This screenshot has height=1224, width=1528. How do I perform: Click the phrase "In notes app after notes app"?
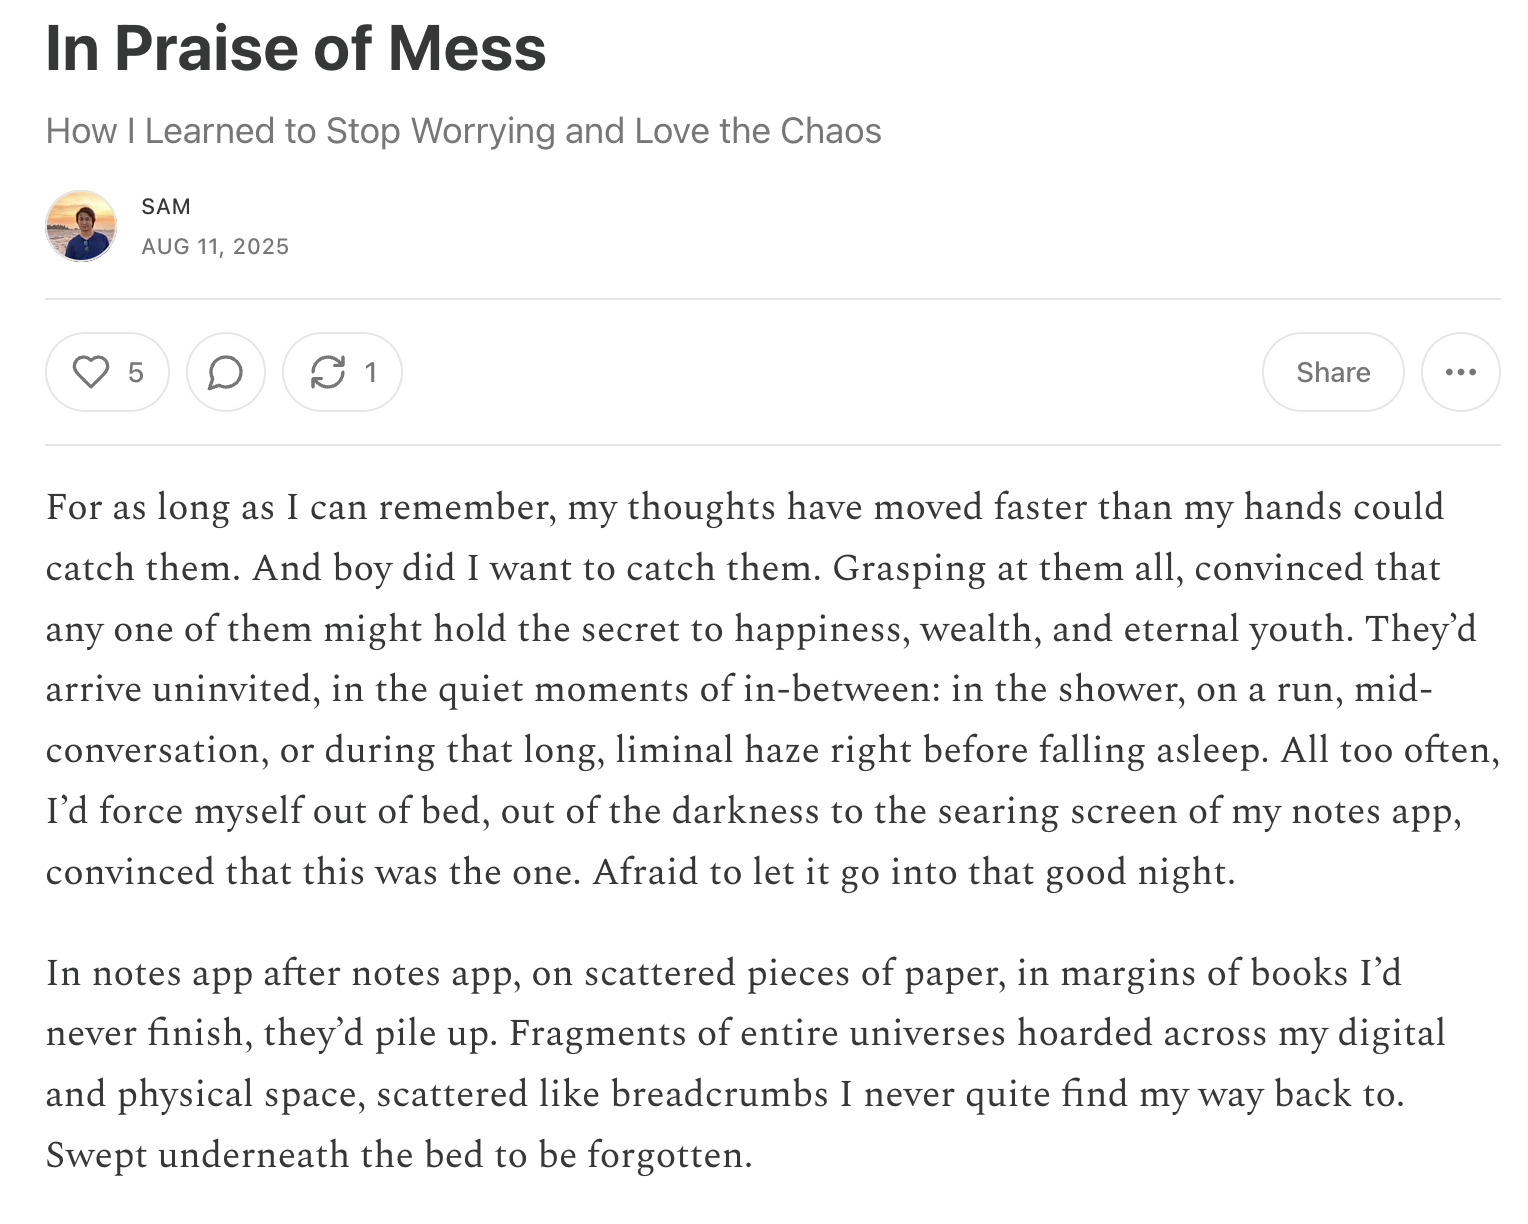point(283,973)
